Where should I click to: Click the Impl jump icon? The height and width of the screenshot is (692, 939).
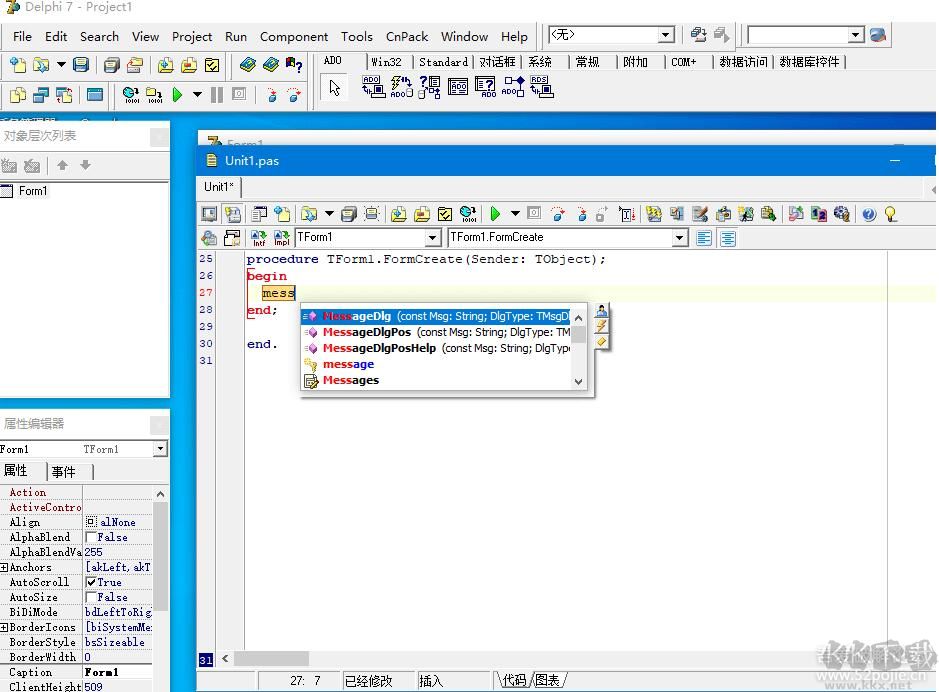coord(281,238)
